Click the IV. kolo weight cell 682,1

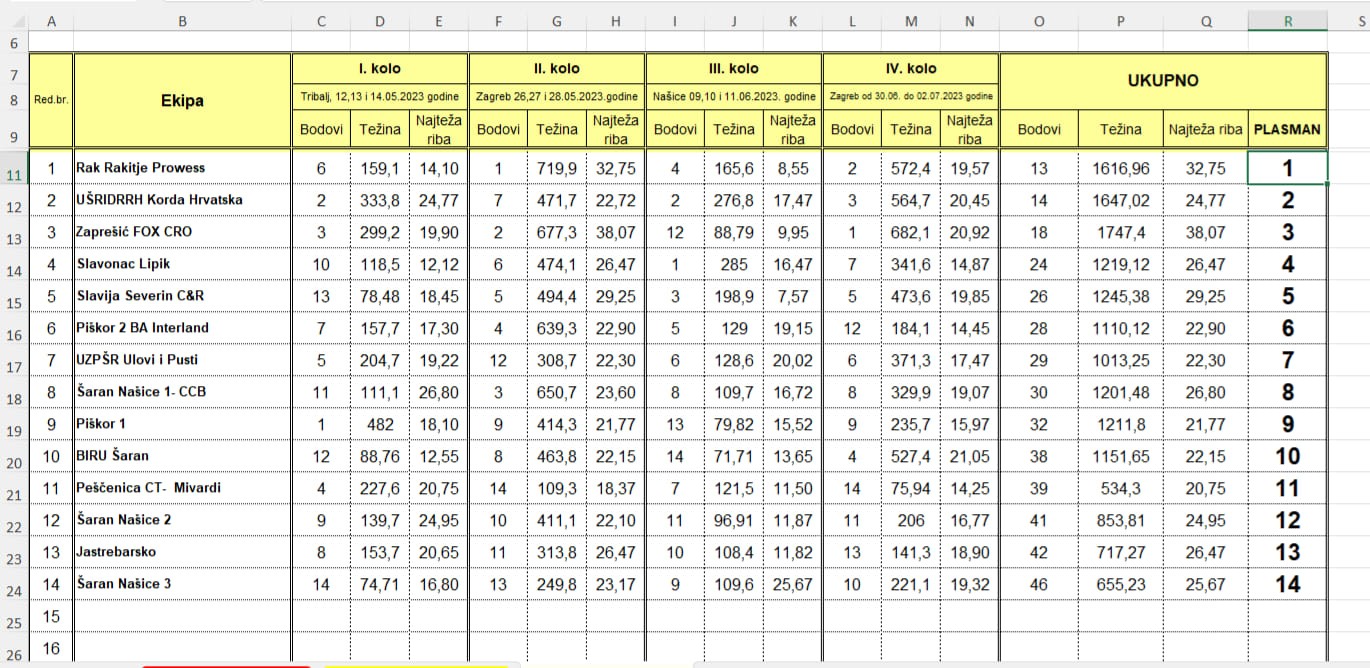click(911, 232)
